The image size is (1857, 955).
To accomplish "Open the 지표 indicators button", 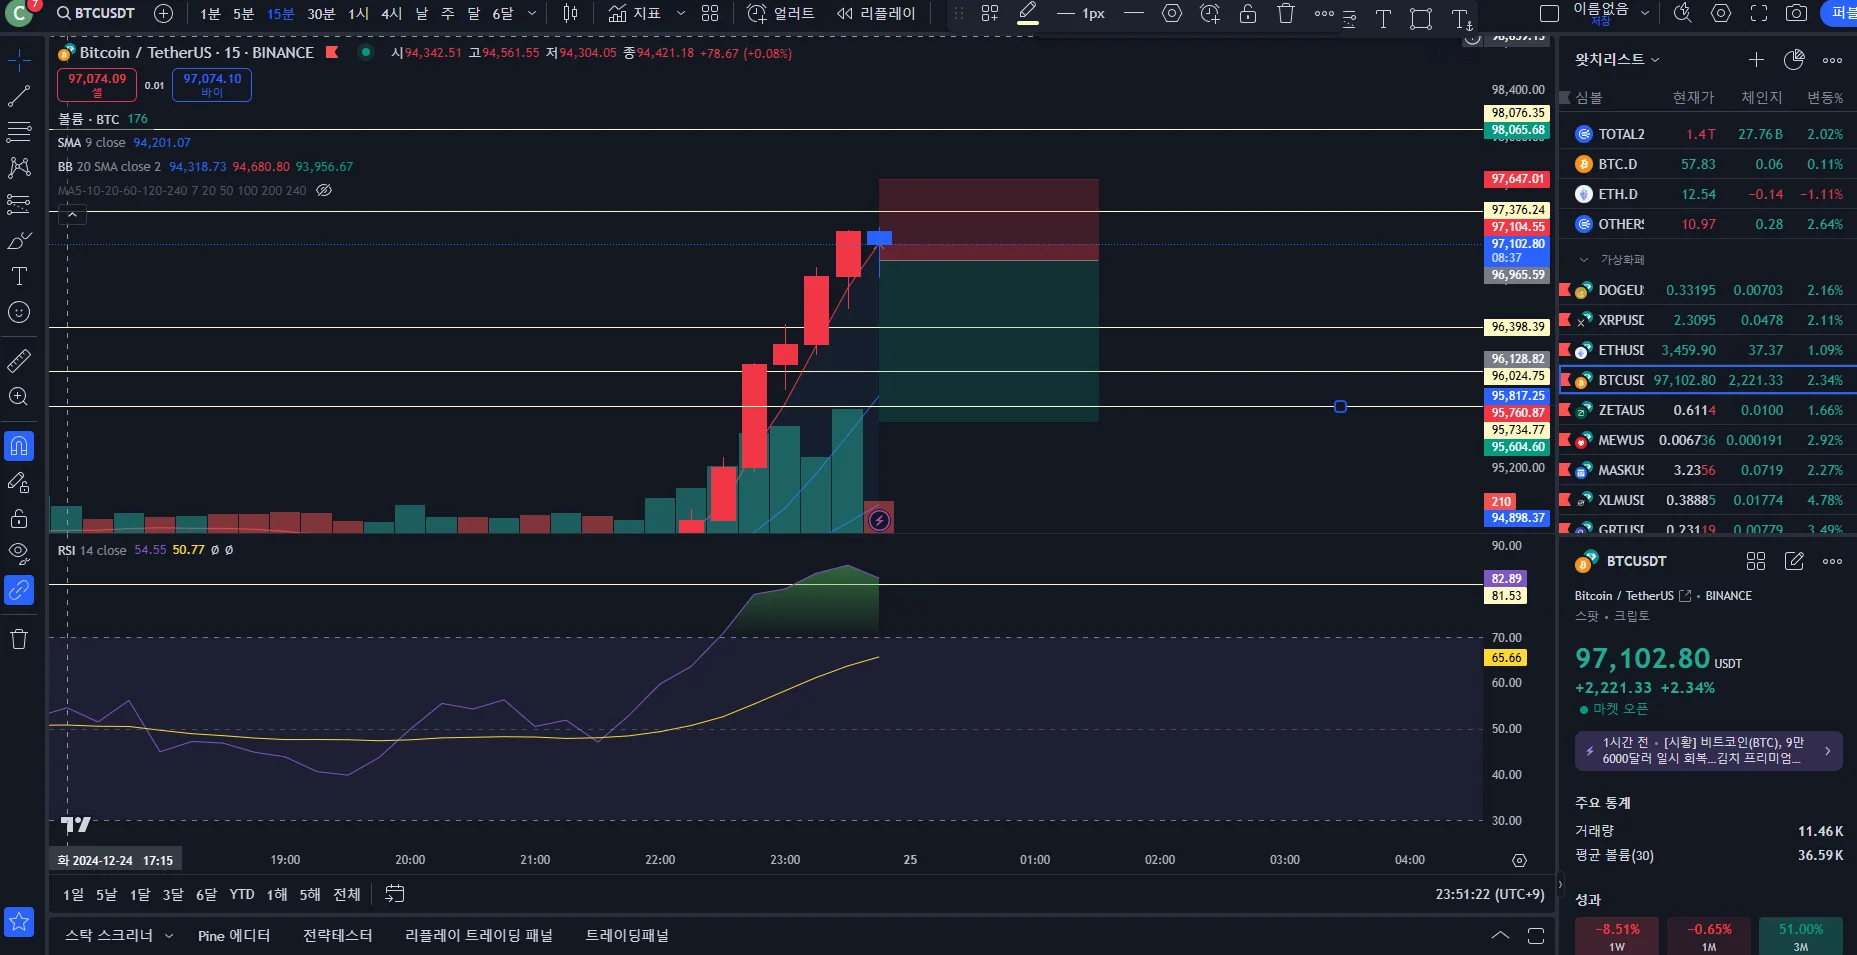I will point(635,13).
